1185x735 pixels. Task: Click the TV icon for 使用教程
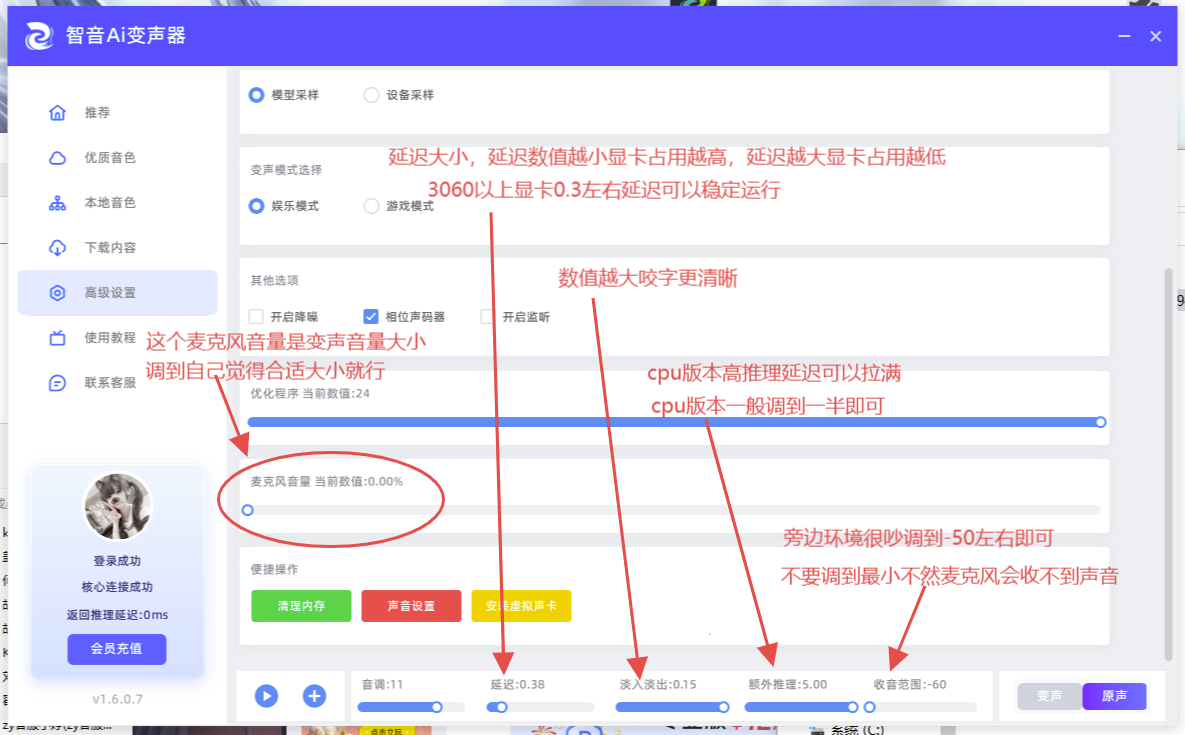[x=57, y=338]
